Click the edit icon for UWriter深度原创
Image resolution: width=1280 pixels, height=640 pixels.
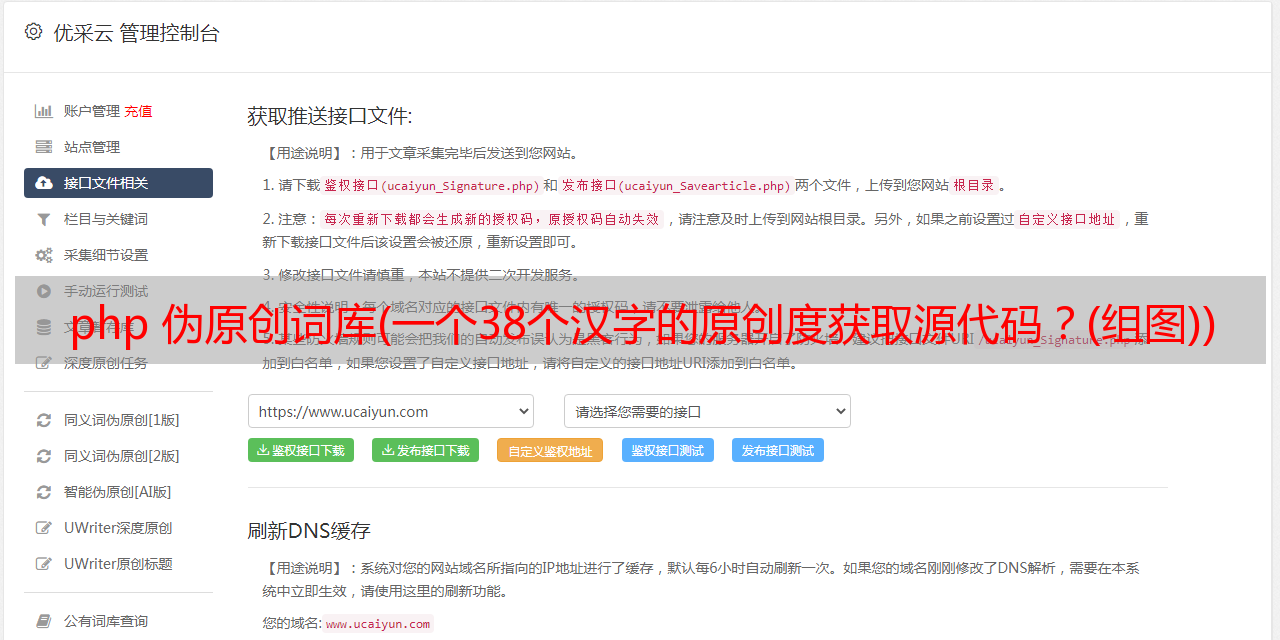[44, 528]
